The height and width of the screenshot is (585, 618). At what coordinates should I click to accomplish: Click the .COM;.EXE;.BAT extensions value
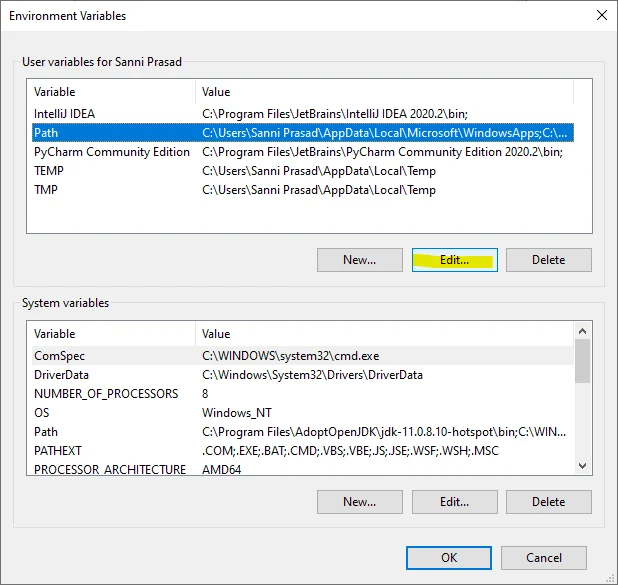pyautogui.click(x=350, y=451)
